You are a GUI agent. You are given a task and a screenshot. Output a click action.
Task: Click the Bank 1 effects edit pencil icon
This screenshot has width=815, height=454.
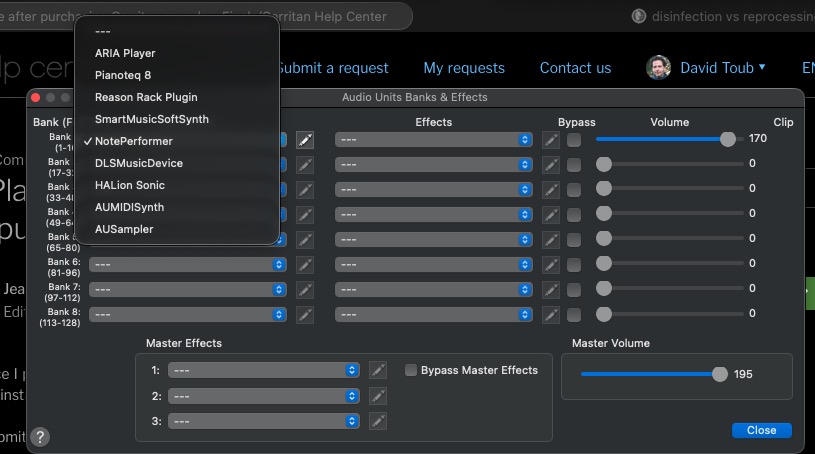[x=551, y=139]
